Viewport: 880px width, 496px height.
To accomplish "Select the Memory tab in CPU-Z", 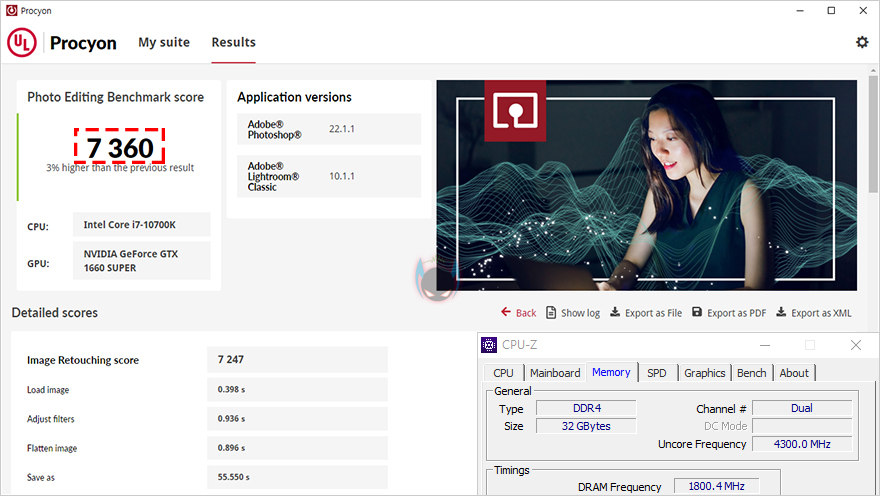I will pos(611,372).
